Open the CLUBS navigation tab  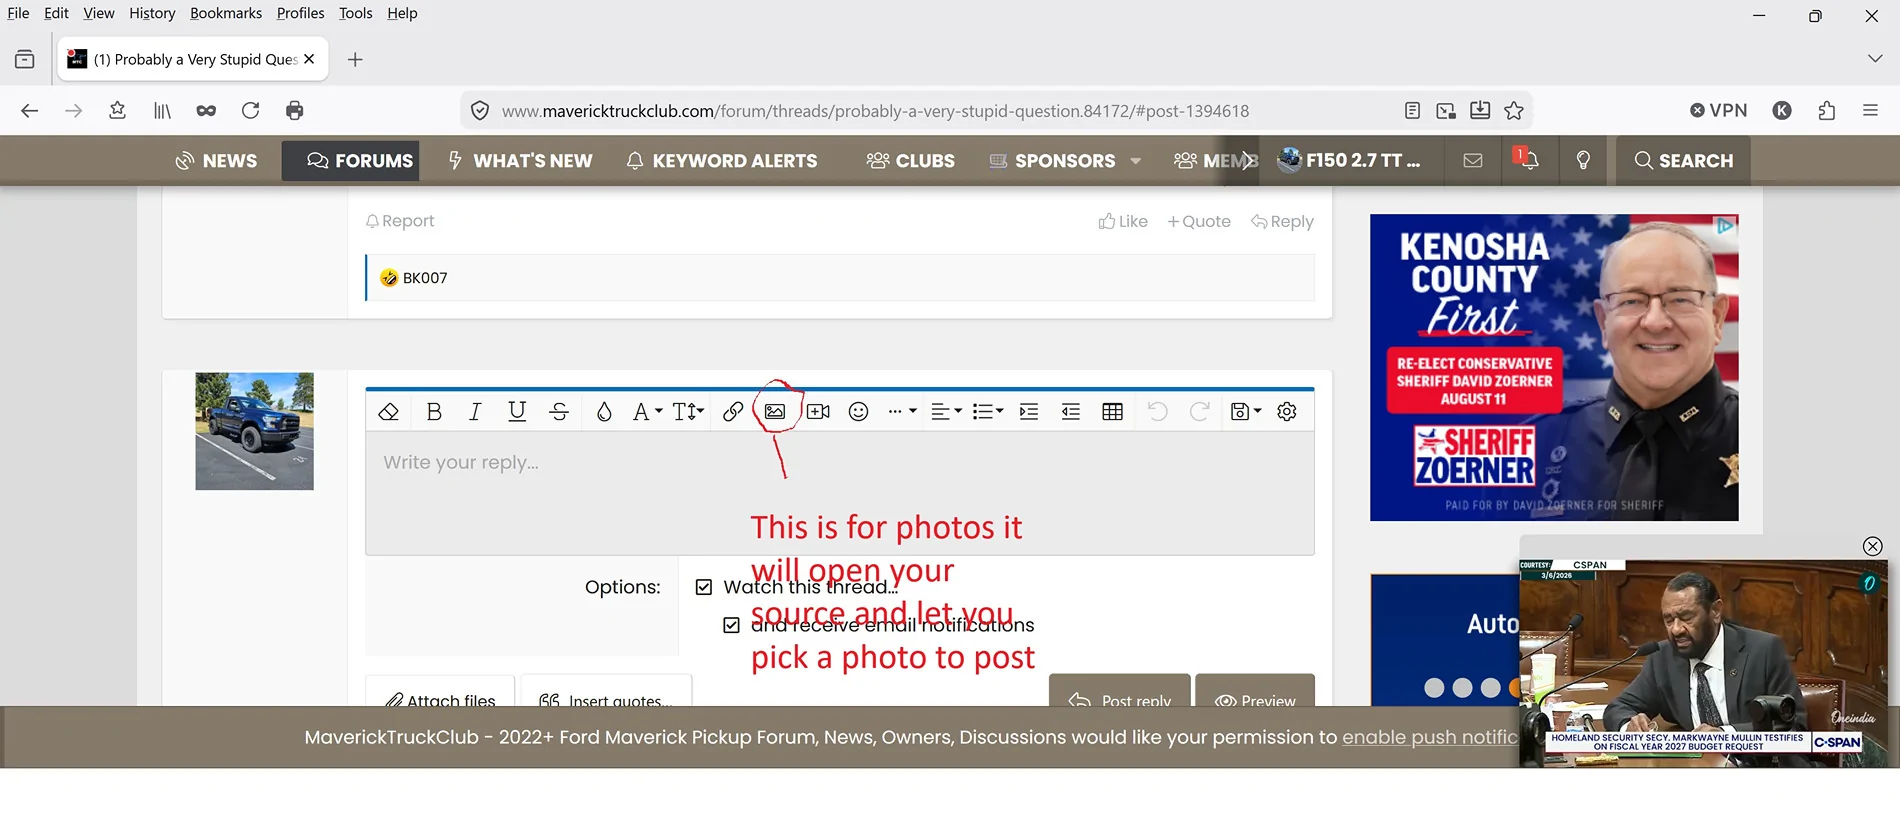click(x=911, y=161)
